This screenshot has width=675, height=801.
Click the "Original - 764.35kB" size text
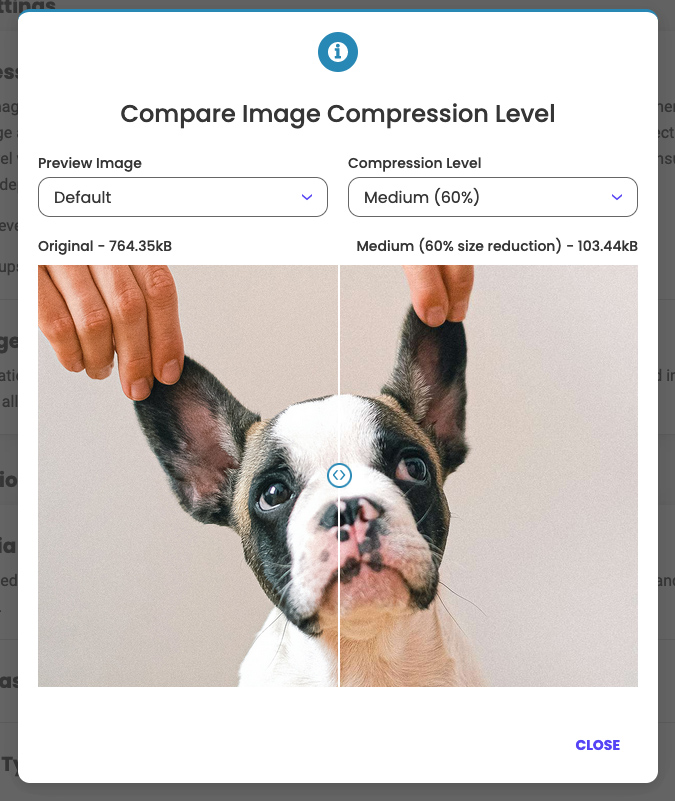coord(105,246)
